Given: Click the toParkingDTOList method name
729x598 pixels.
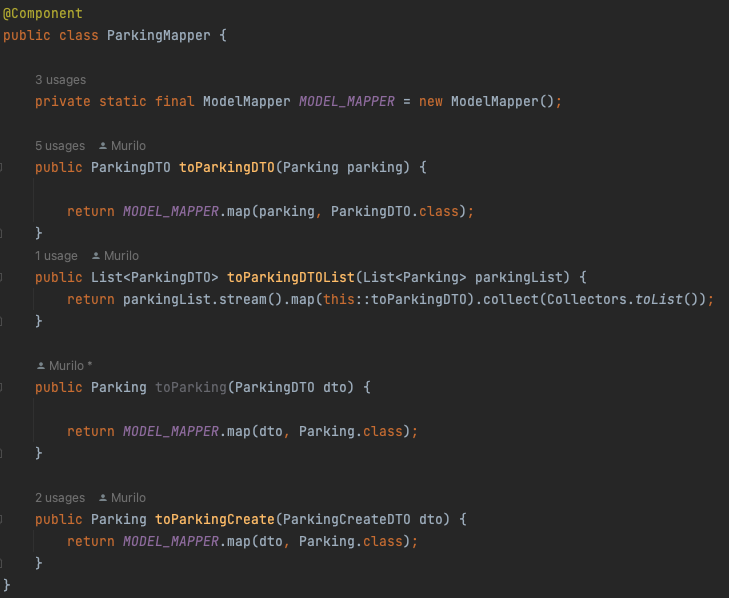Looking at the screenshot, I should coord(291,277).
